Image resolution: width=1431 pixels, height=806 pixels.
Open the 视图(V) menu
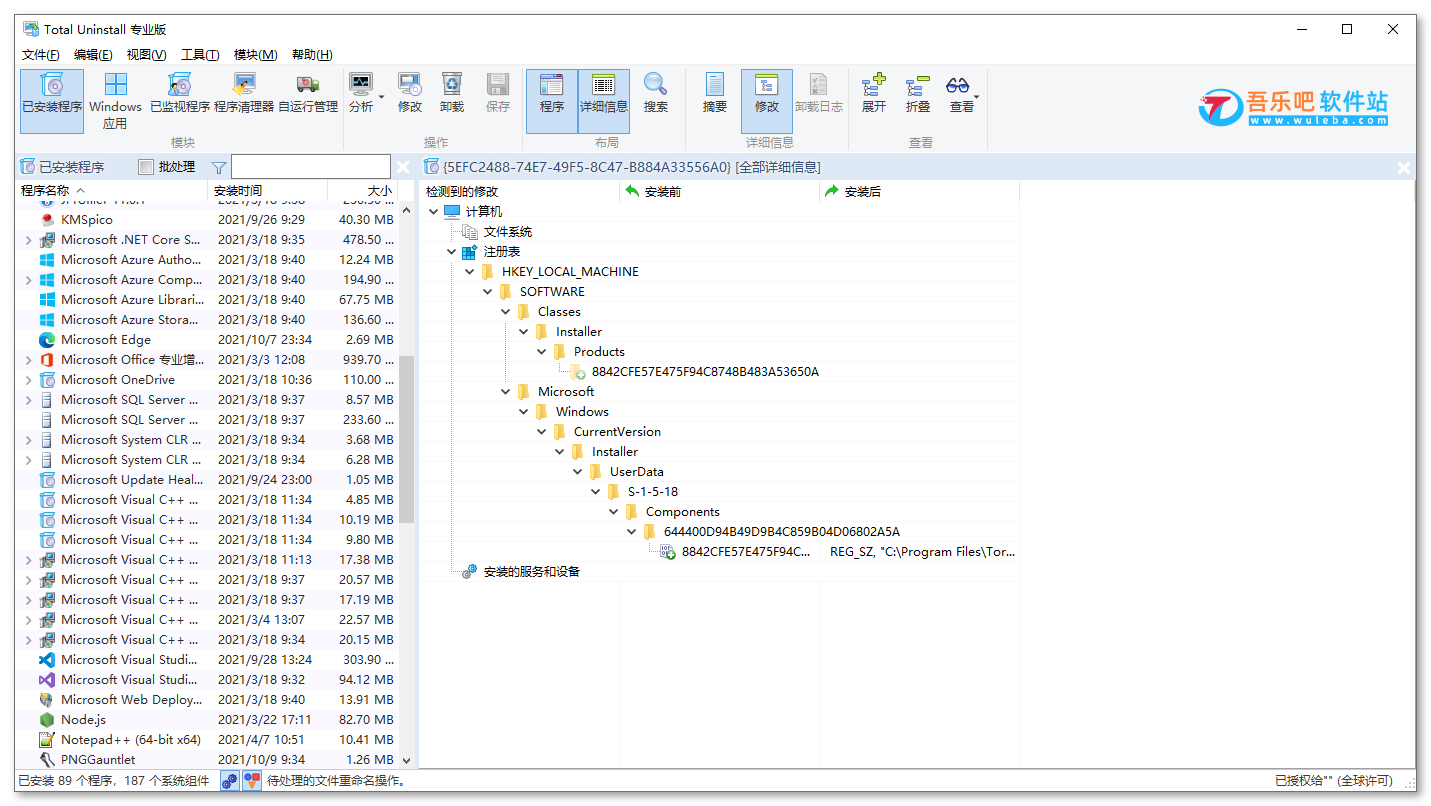(x=146, y=55)
